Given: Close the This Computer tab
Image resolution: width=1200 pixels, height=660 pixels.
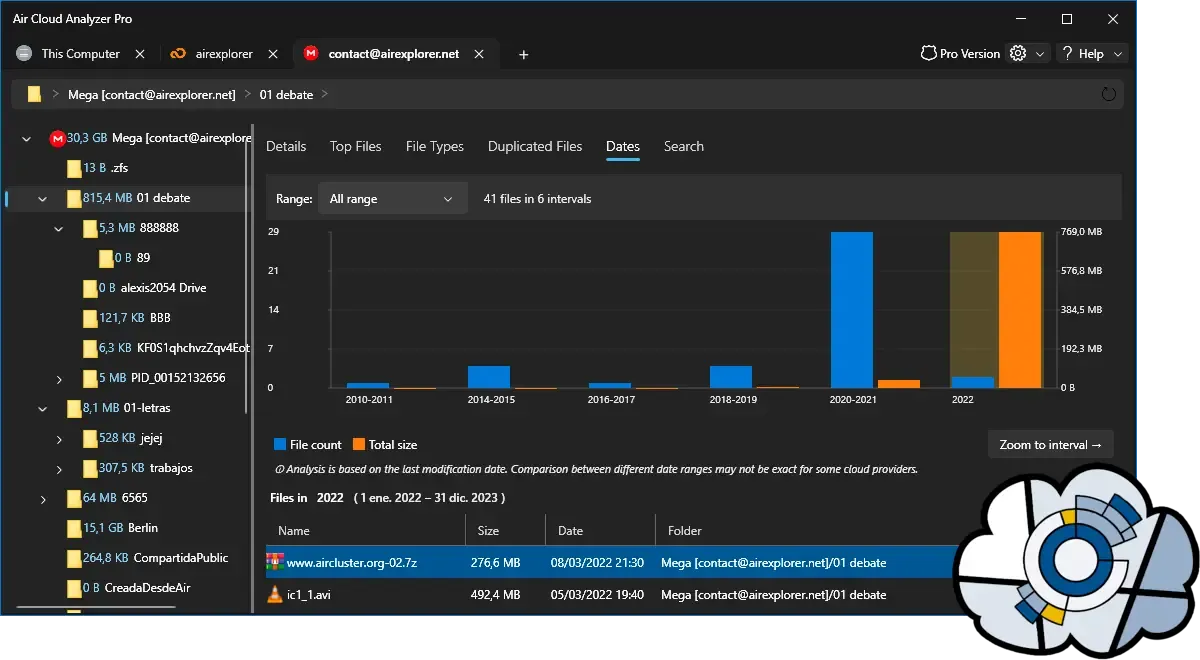Looking at the screenshot, I should coord(140,54).
